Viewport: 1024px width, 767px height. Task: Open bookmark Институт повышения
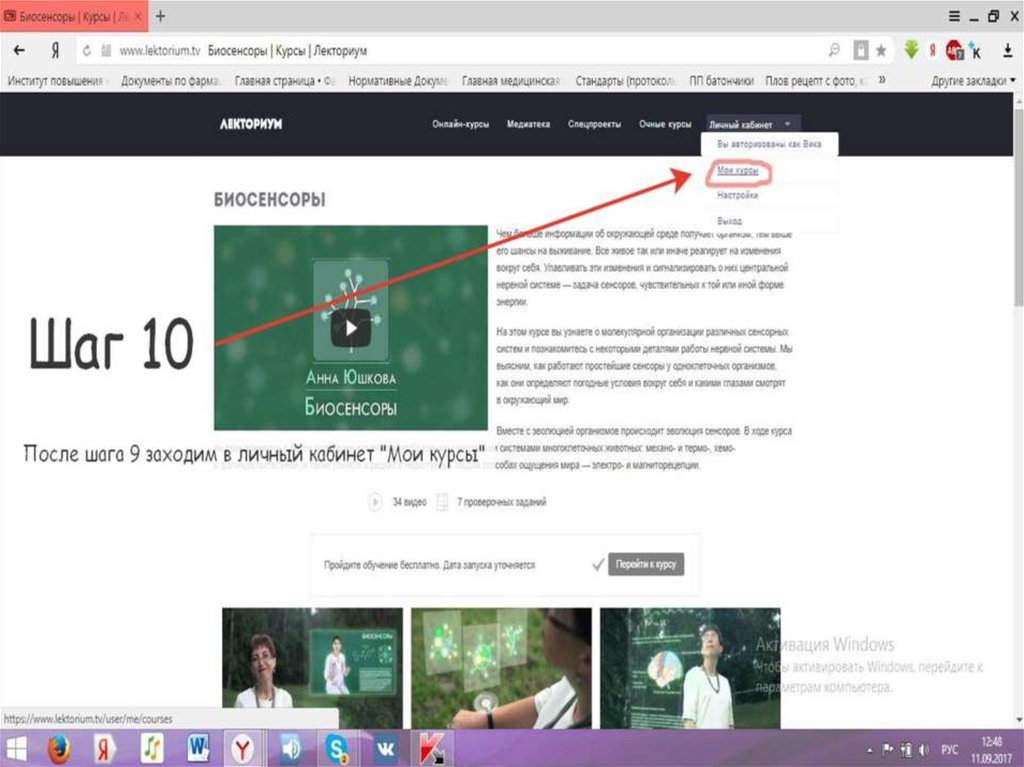tap(56, 81)
